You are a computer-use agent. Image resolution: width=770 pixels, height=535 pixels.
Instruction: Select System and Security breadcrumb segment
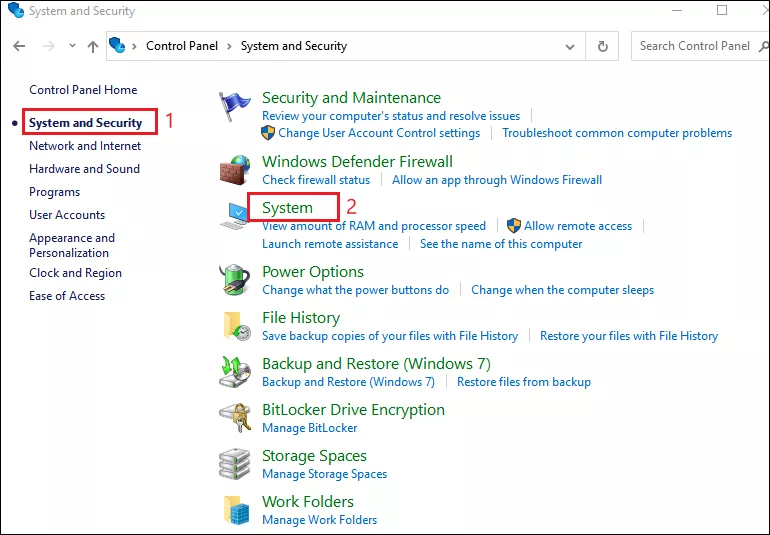pos(294,46)
